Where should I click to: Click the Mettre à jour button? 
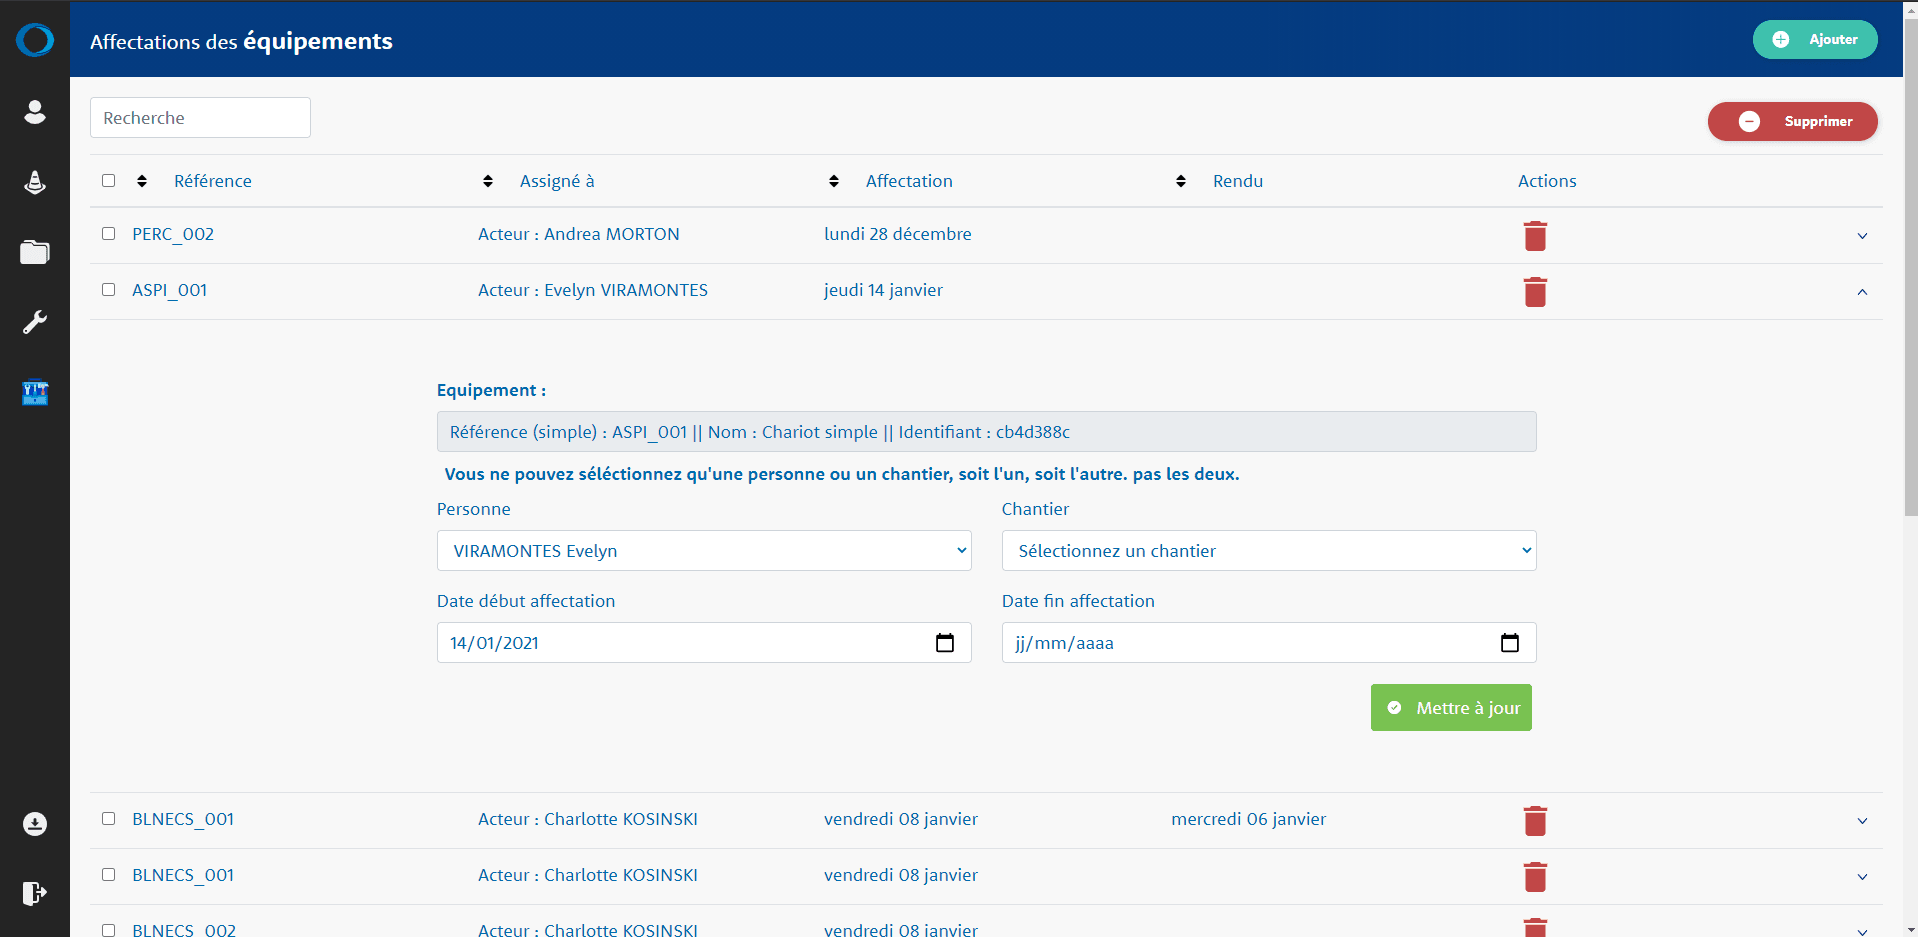(1451, 708)
